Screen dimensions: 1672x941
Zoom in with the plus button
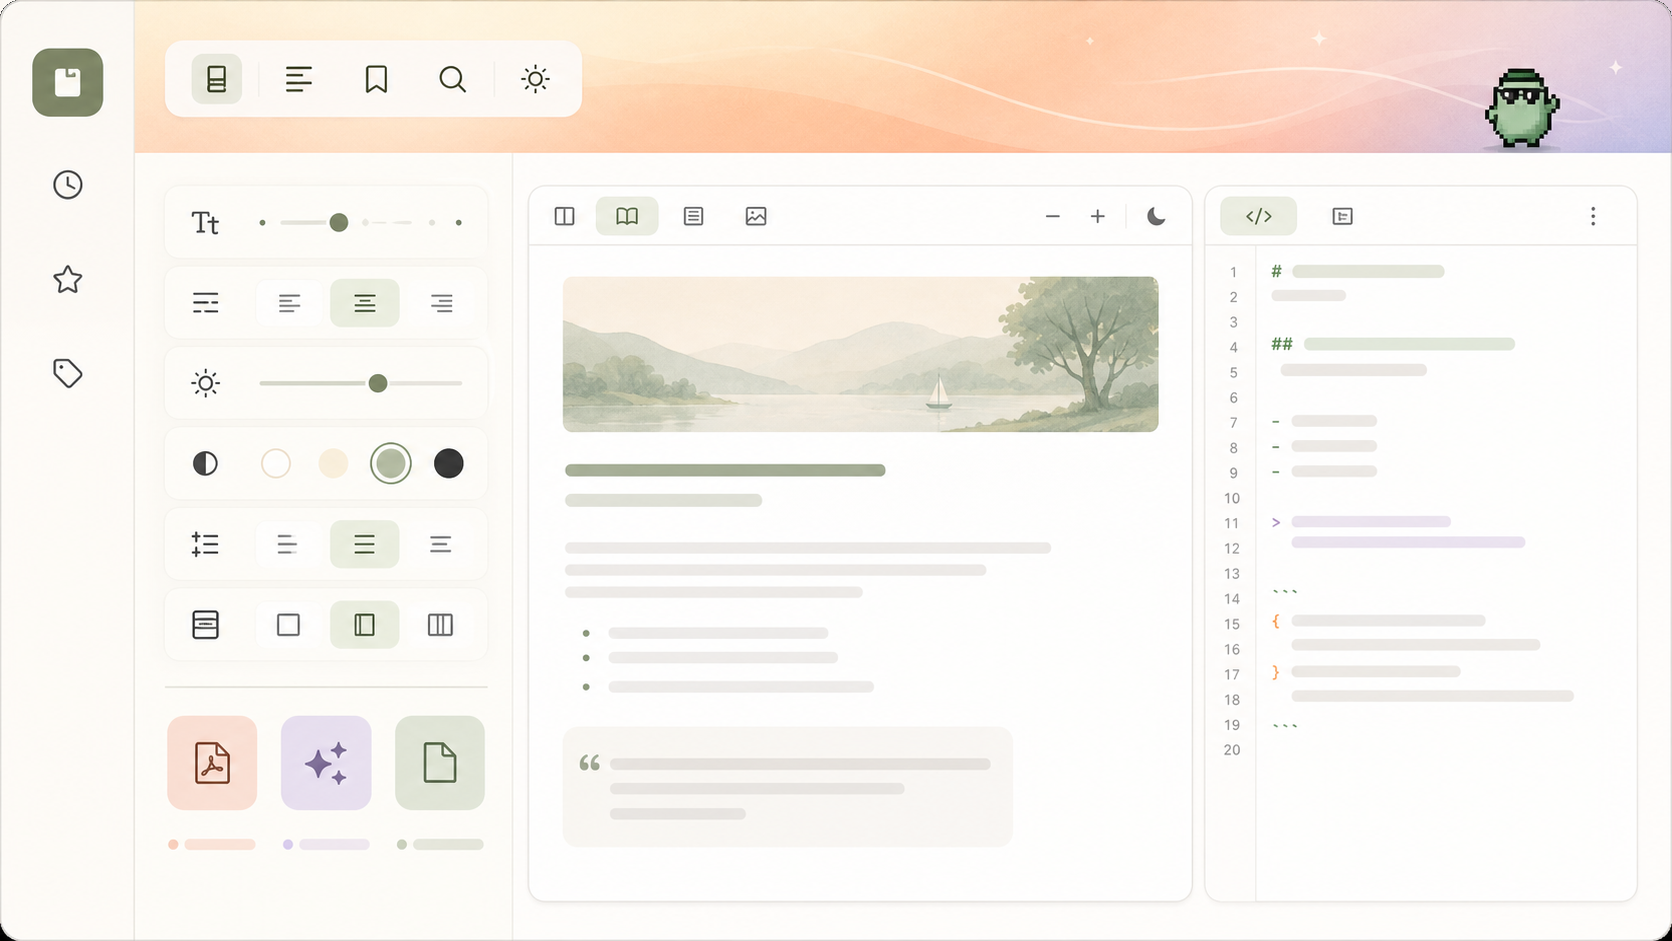(1098, 216)
